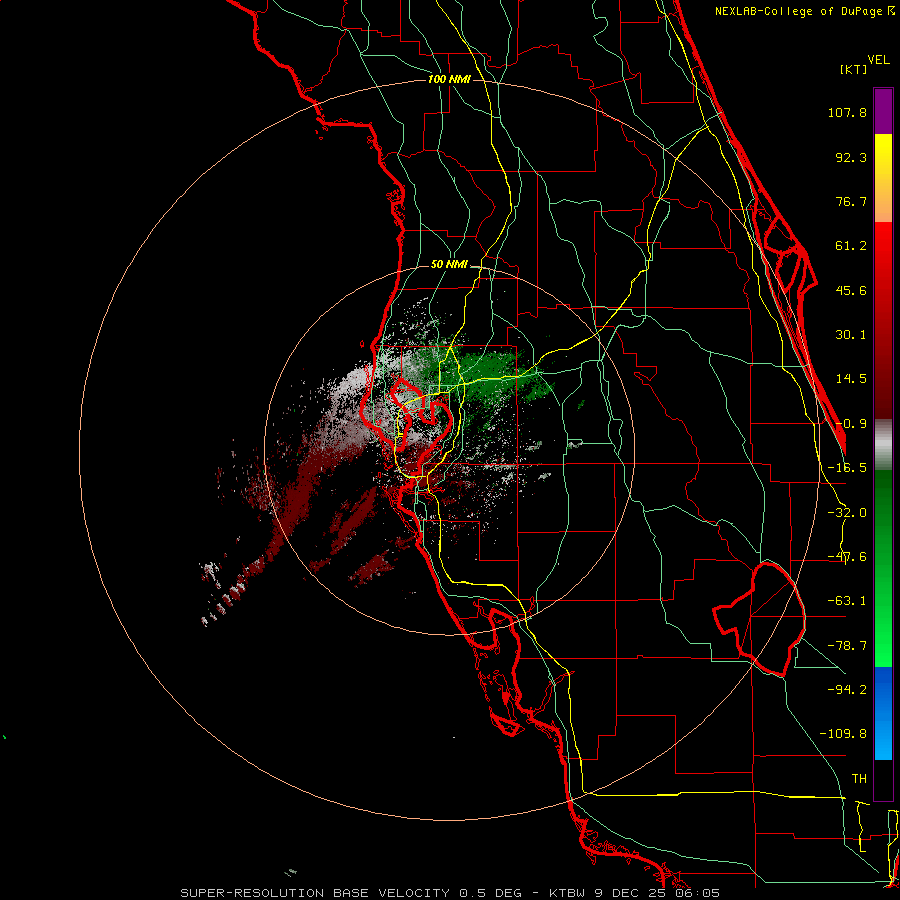Viewport: 900px width, 900px height.
Task: Click the NEXLAB-College of DuPage watermark text
Action: point(805,11)
